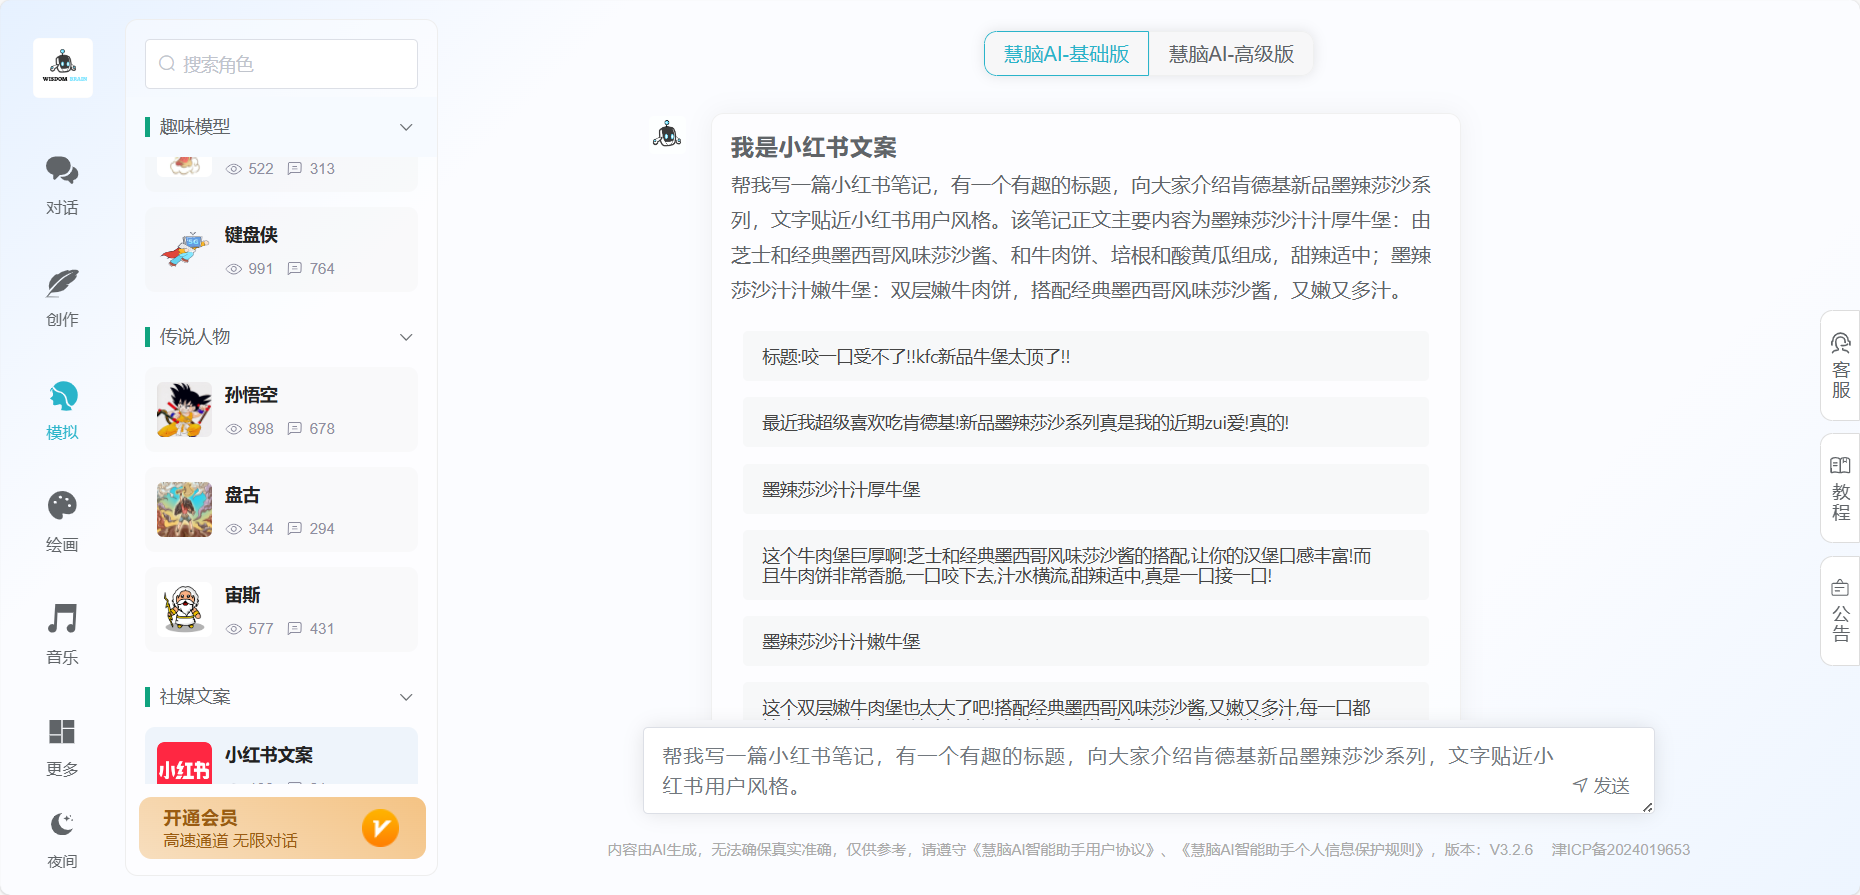Switch to 慧脑AI-基础版 tab
Screen dimensions: 1860x895
pos(1066,54)
